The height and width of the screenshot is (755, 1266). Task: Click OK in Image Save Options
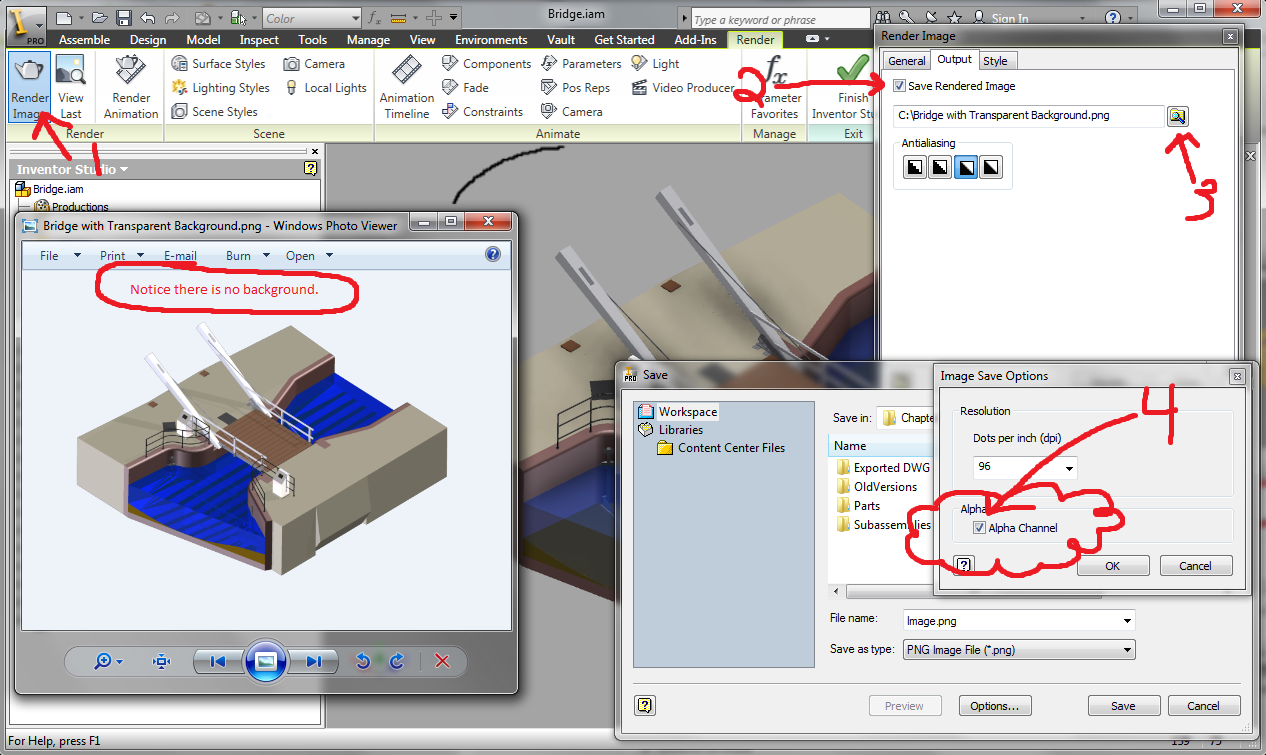[x=1113, y=566]
